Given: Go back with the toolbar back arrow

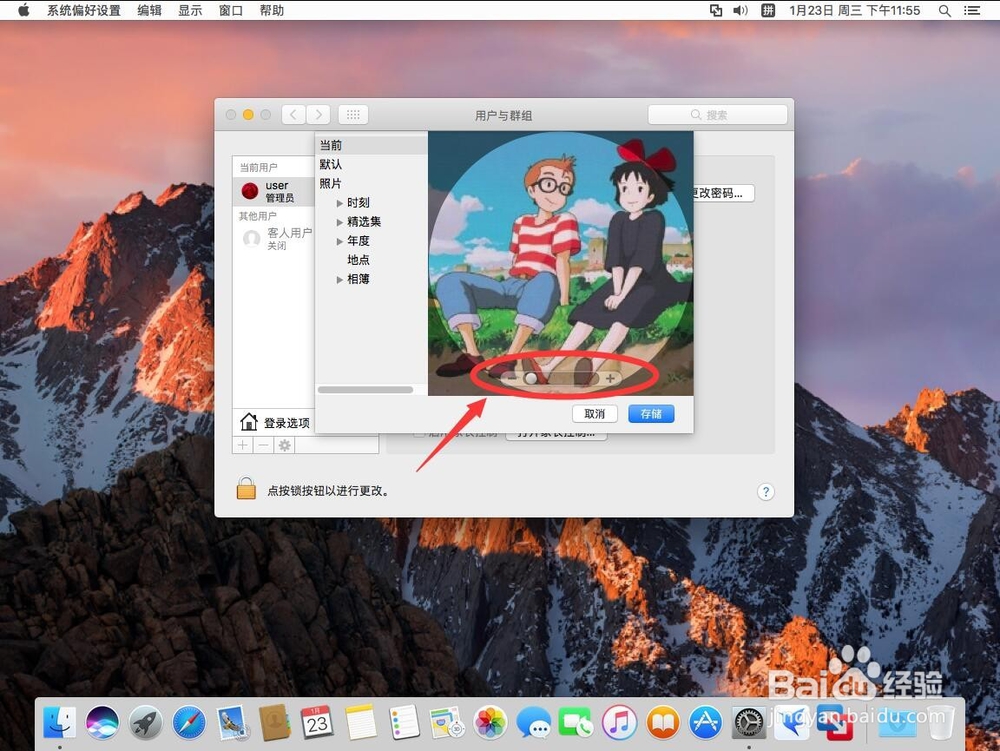Looking at the screenshot, I should pyautogui.click(x=293, y=115).
